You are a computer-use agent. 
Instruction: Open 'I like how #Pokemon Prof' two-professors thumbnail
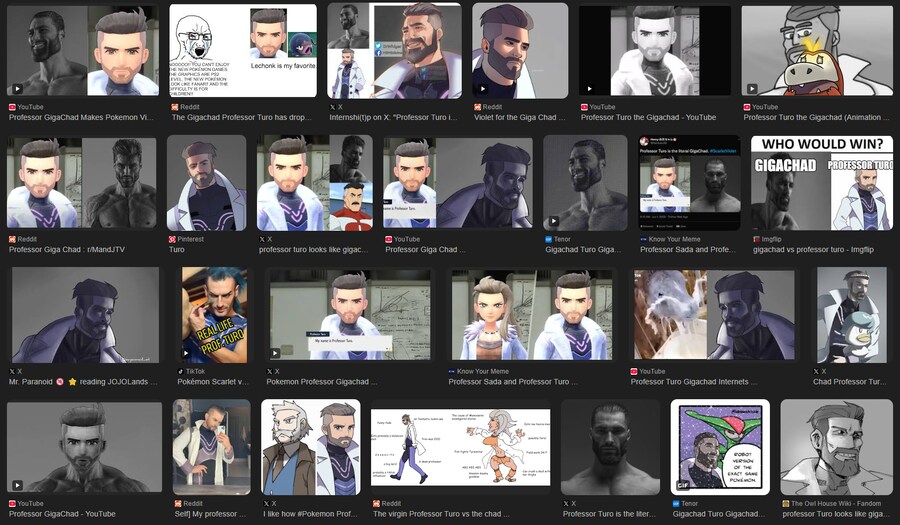pyautogui.click(x=311, y=447)
